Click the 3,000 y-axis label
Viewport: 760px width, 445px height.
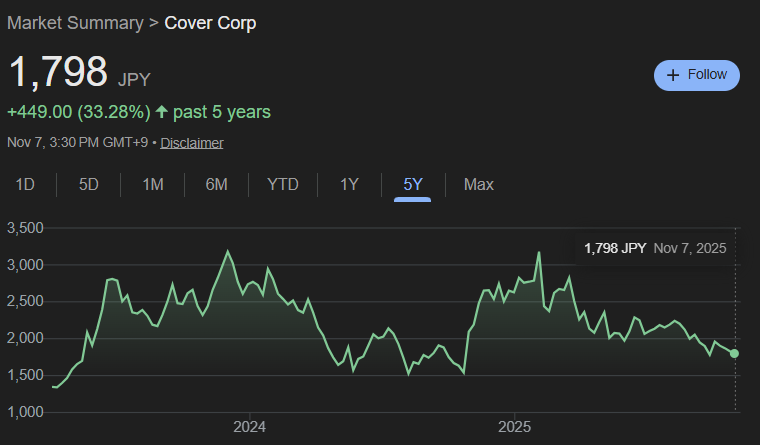[25, 265]
